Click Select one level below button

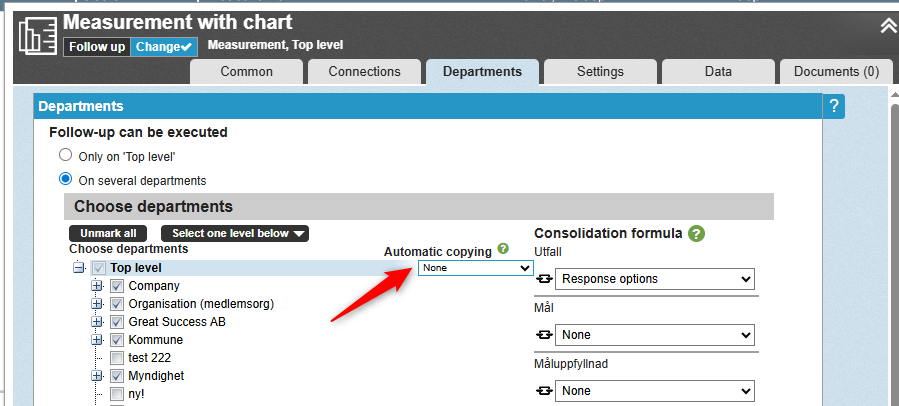coord(234,233)
